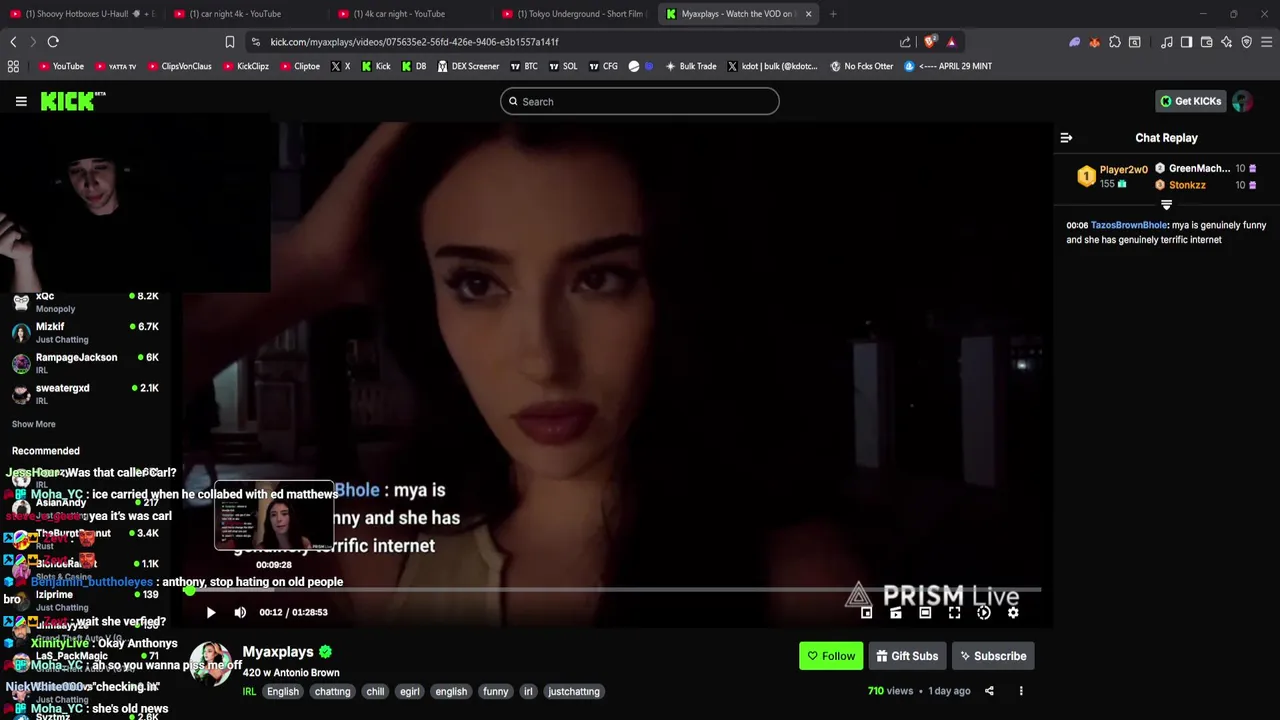
Task: Switch to '4k car night - YouTube' tab
Action: 410,14
